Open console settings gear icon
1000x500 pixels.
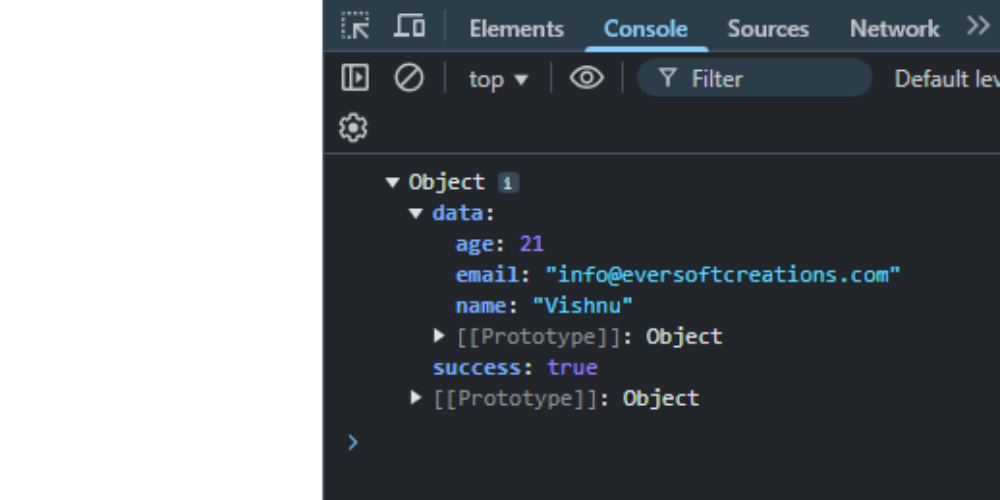click(x=353, y=128)
